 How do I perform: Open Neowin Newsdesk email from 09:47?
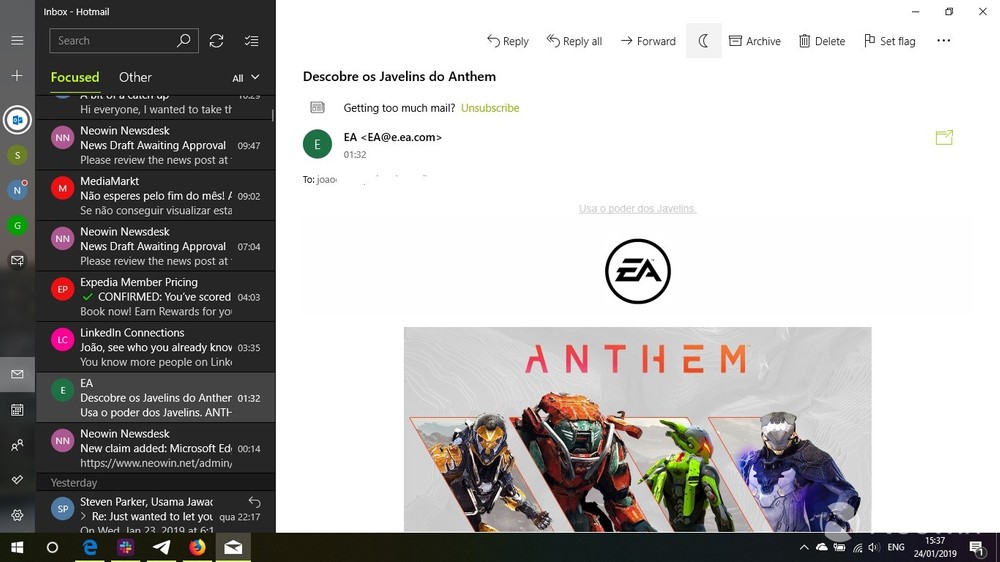click(x=156, y=145)
